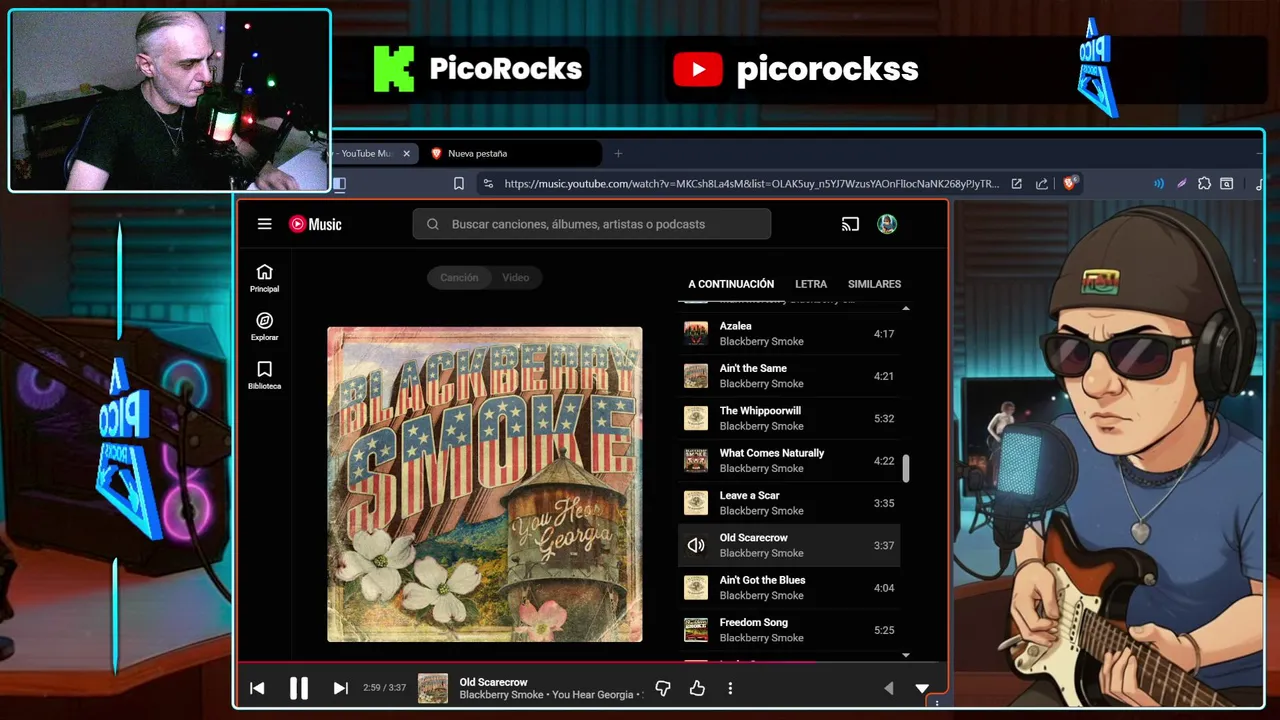
Task: Pause the current song
Action: tap(298, 688)
